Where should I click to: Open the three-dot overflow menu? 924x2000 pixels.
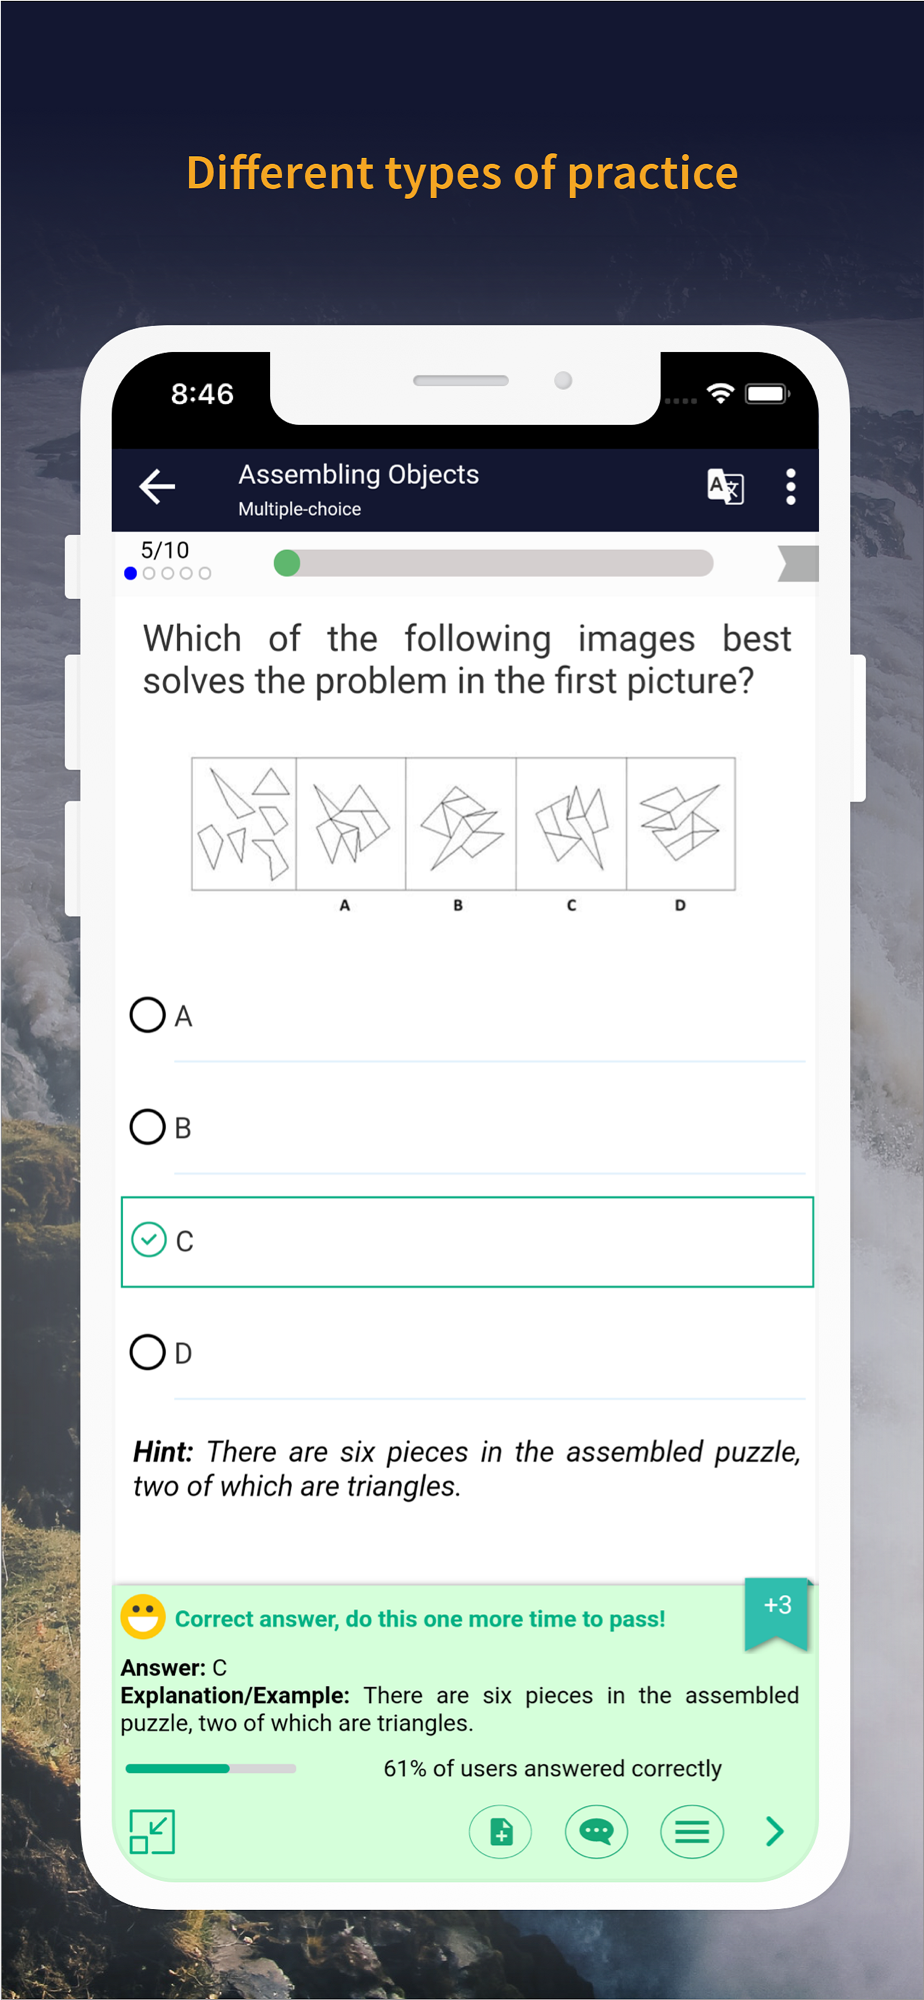[x=791, y=487]
